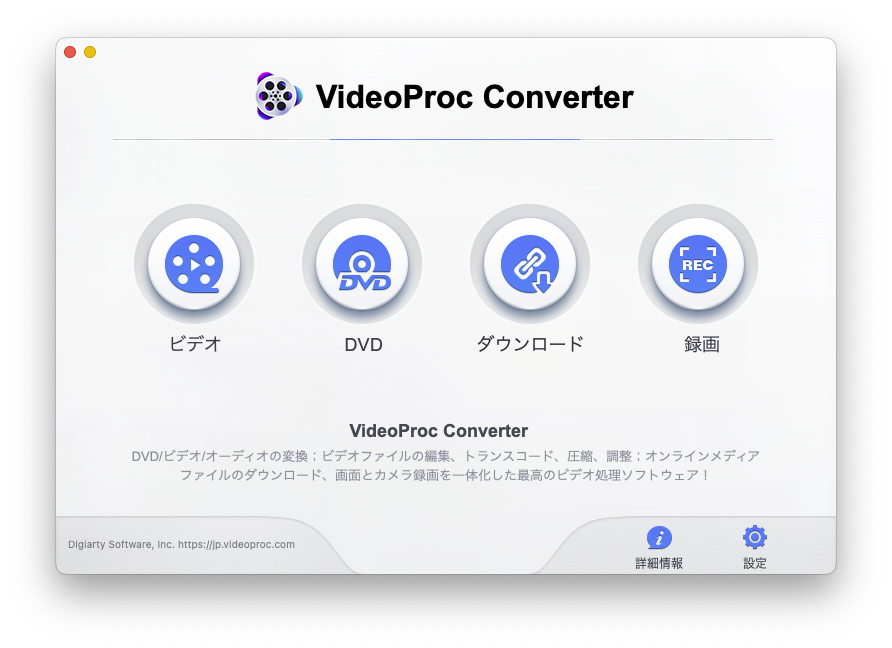
Task: Click the VideoProc logo icon in header
Action: pos(278,96)
